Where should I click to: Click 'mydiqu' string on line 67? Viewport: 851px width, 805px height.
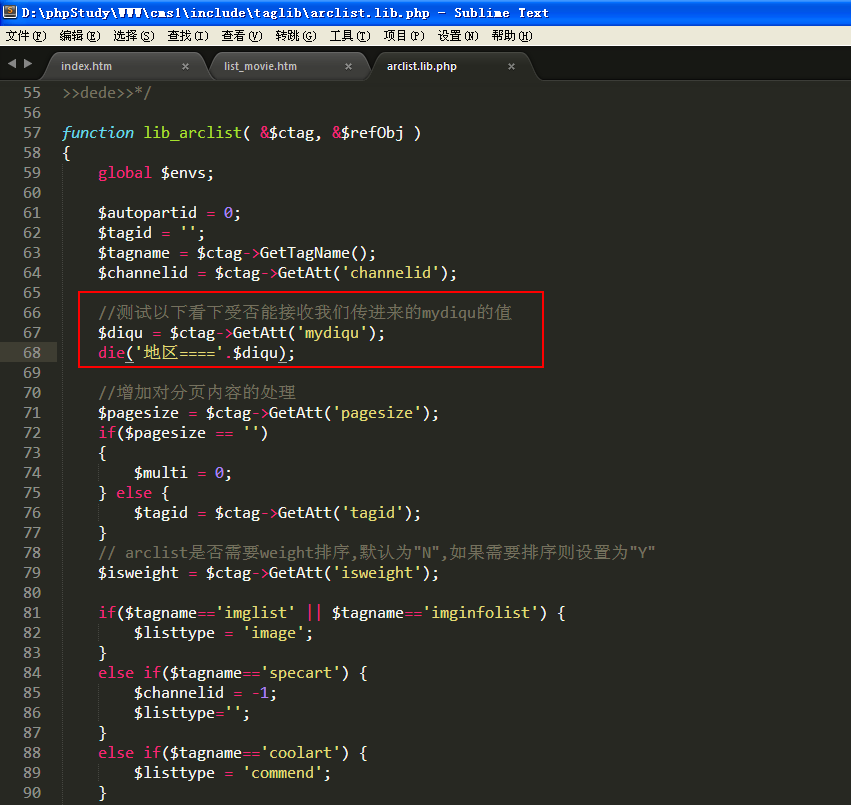331,333
